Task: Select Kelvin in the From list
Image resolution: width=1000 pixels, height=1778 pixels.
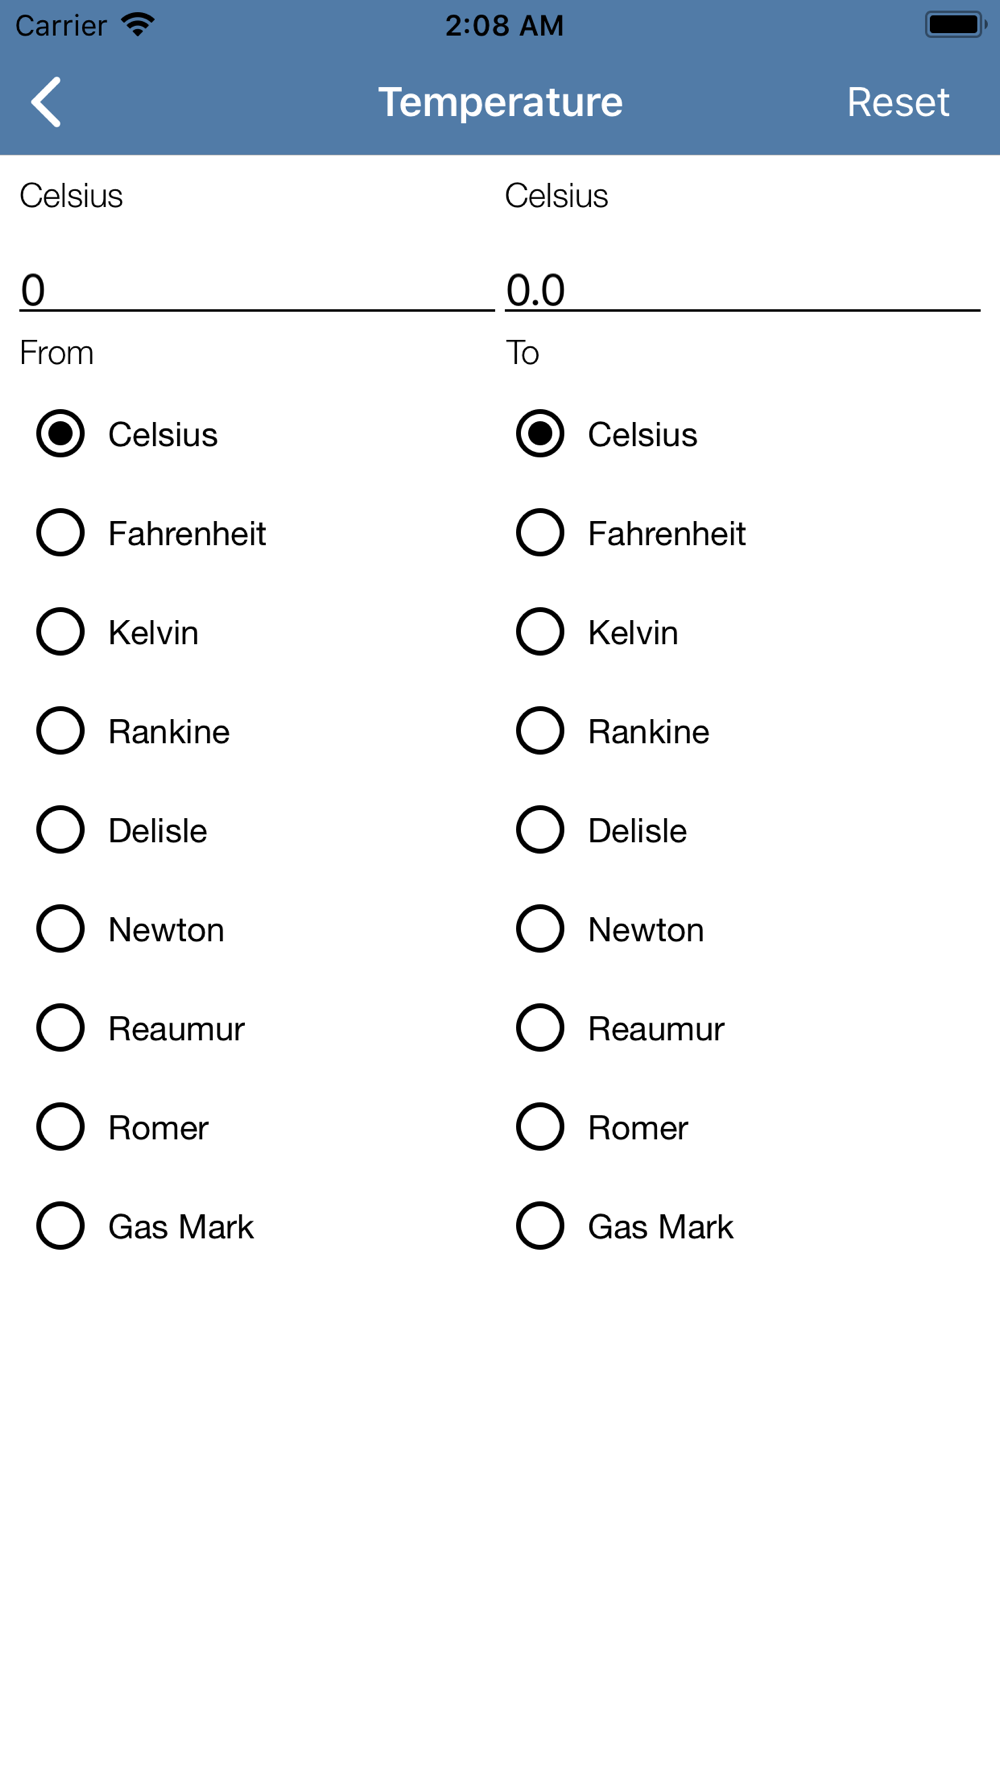Action: pyautogui.click(x=118, y=632)
